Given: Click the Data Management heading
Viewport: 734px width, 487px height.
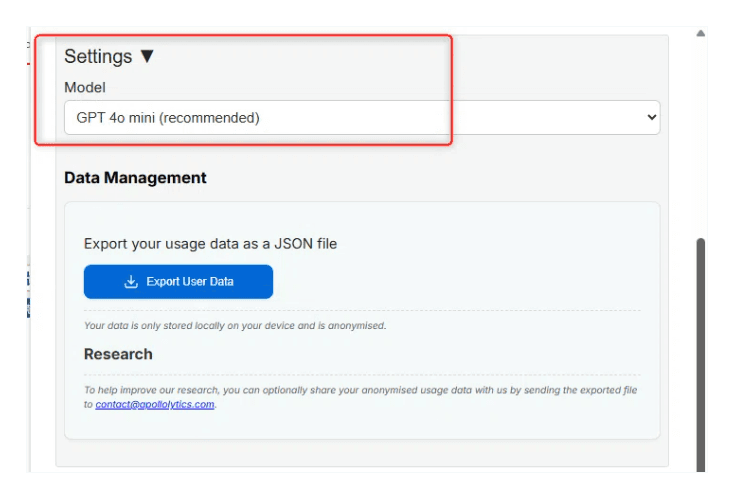Looking at the screenshot, I should [x=135, y=178].
